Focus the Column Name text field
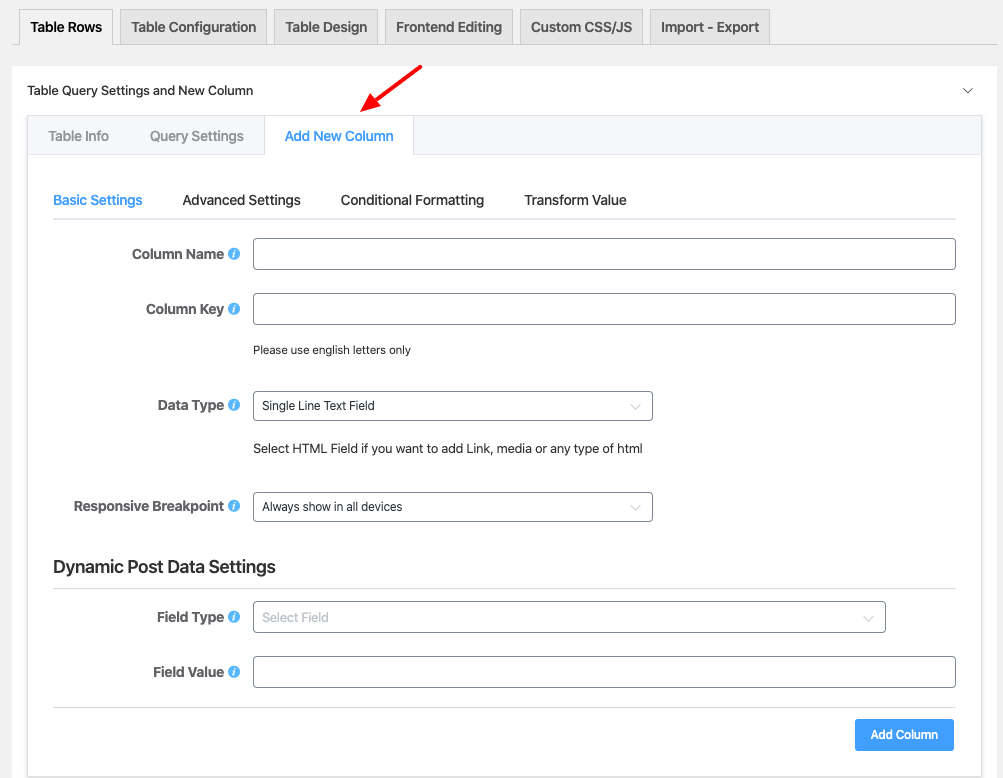The height and width of the screenshot is (778, 1003). (604, 254)
